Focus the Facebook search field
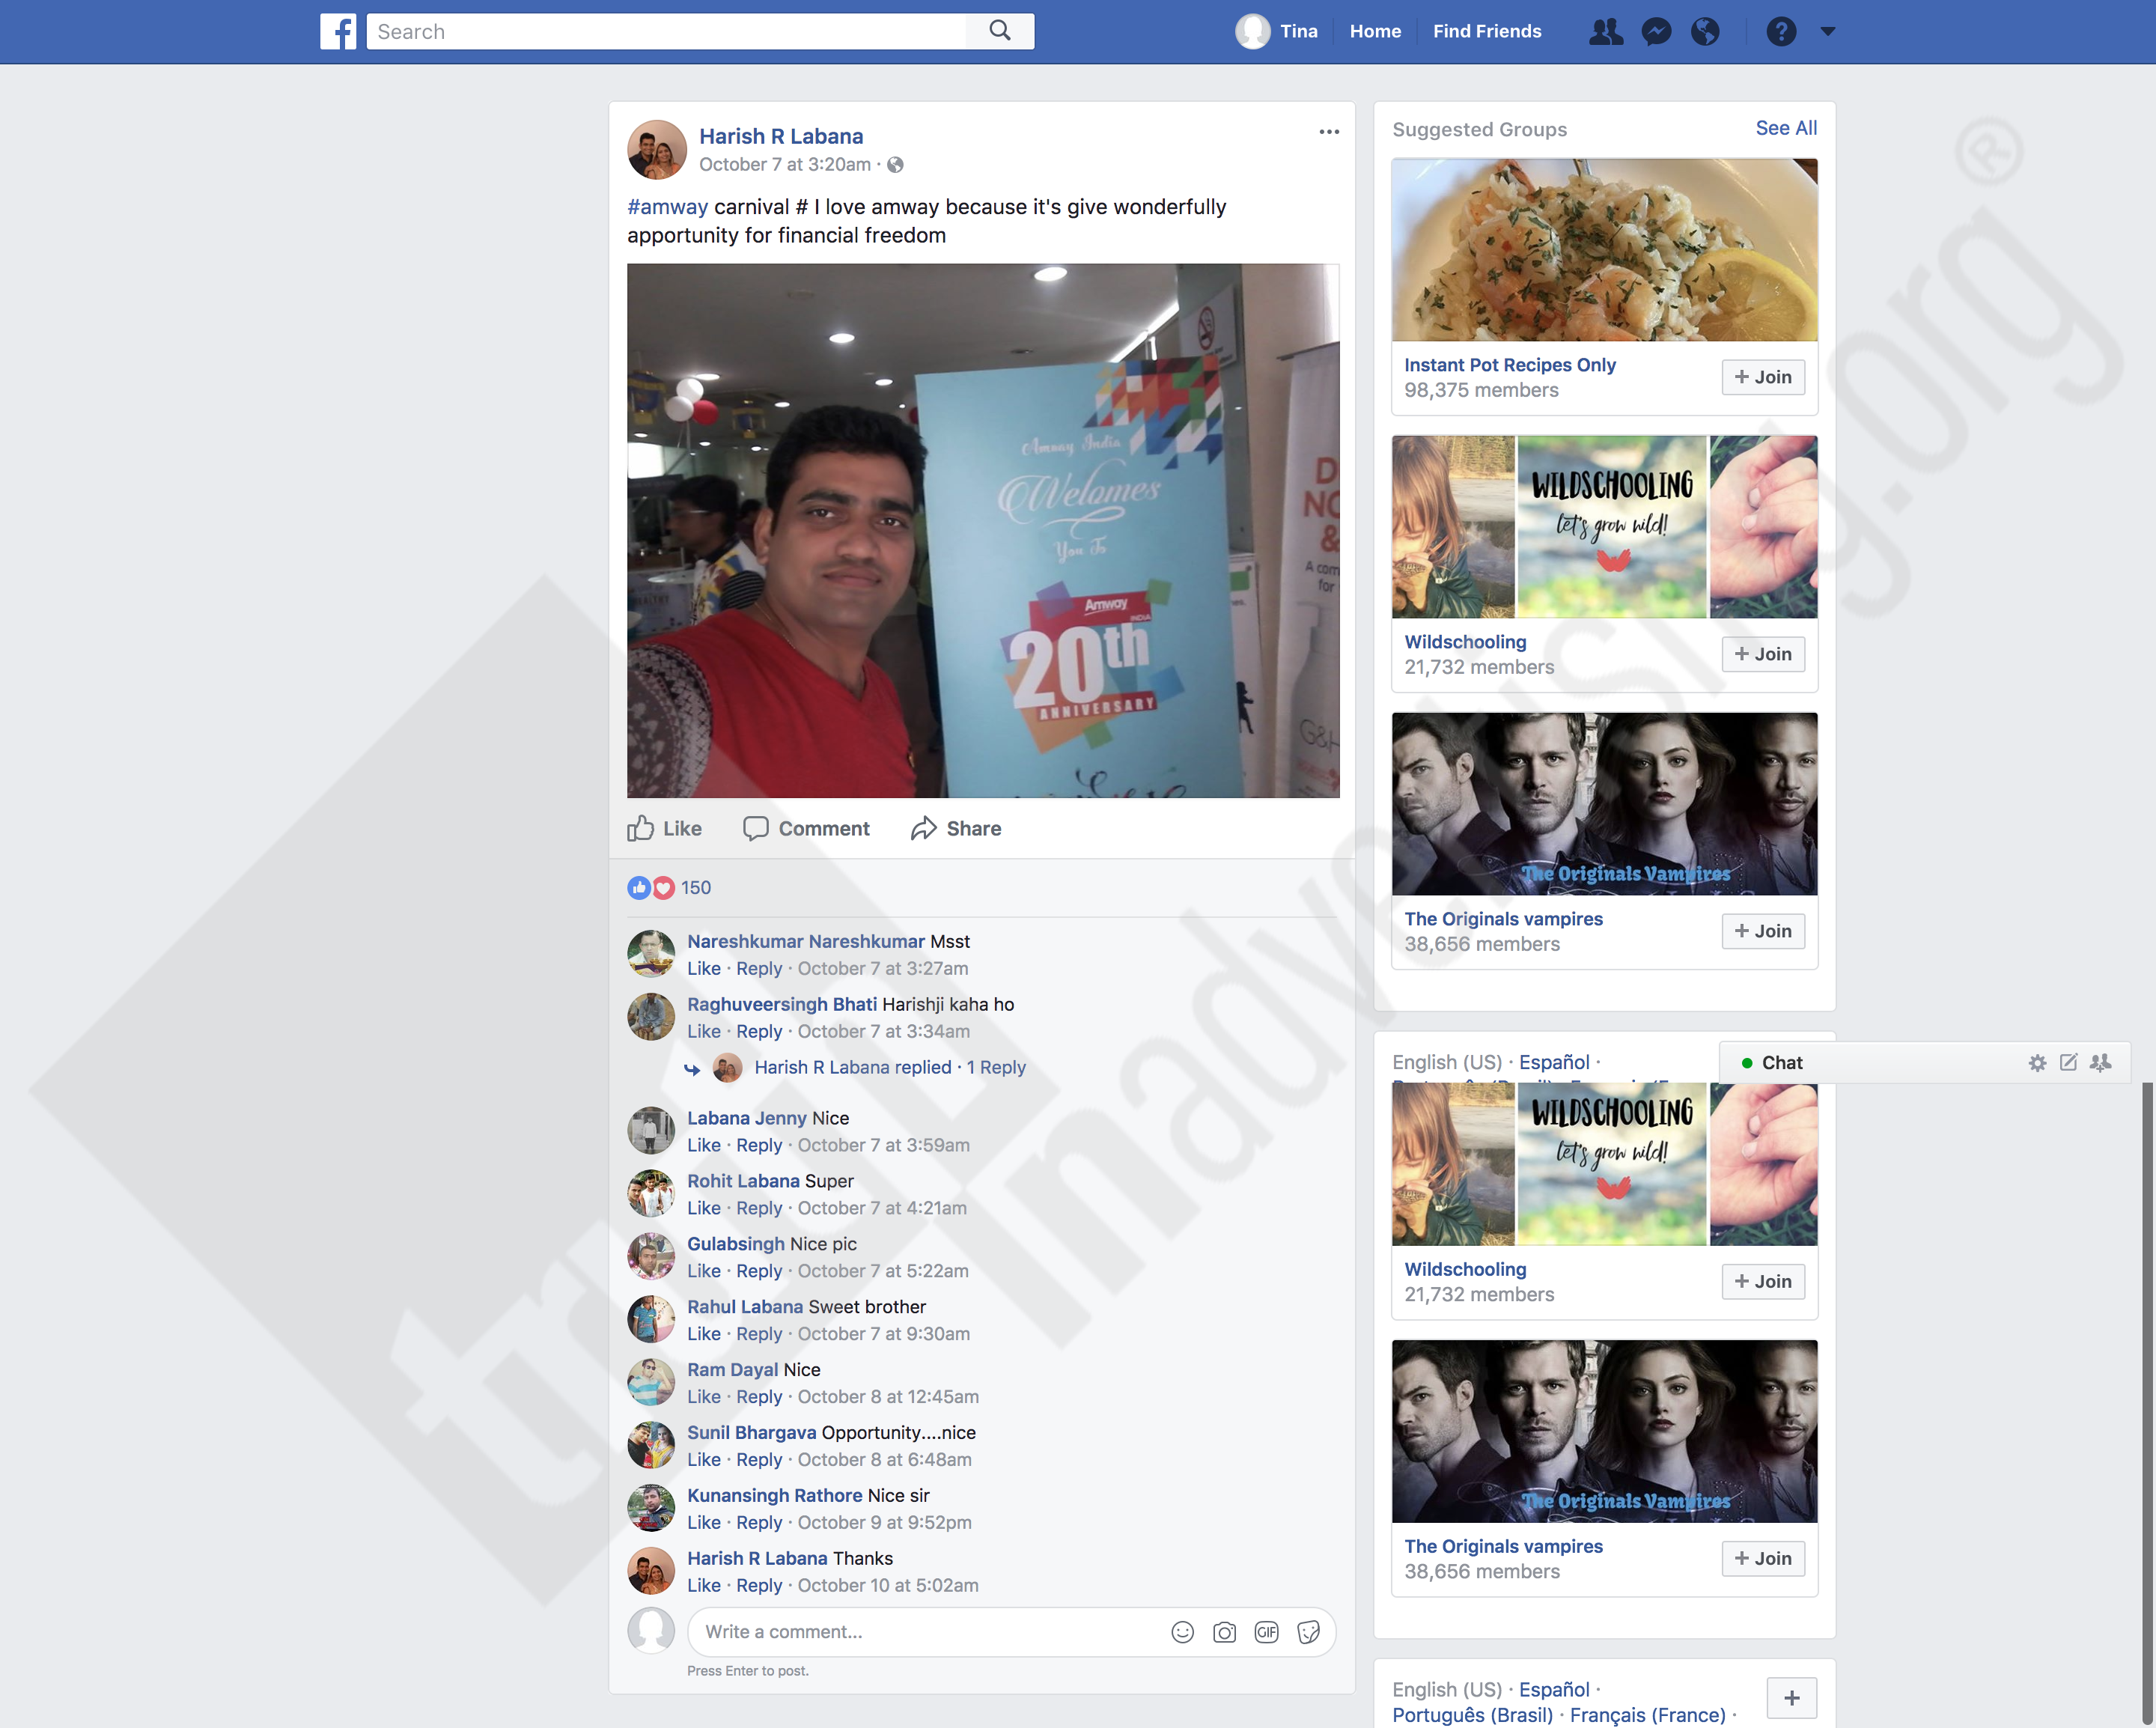The height and width of the screenshot is (1728, 2156). coord(666,31)
